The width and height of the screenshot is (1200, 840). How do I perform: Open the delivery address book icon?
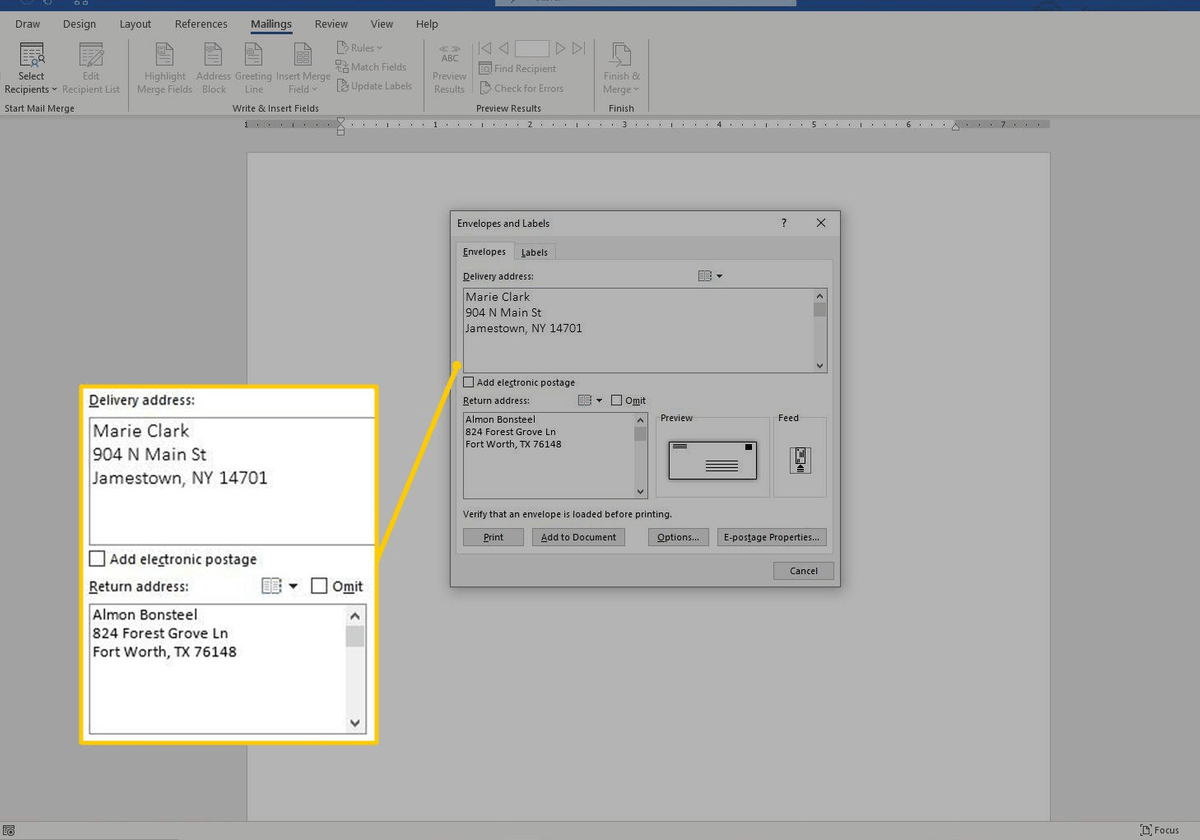coord(704,276)
